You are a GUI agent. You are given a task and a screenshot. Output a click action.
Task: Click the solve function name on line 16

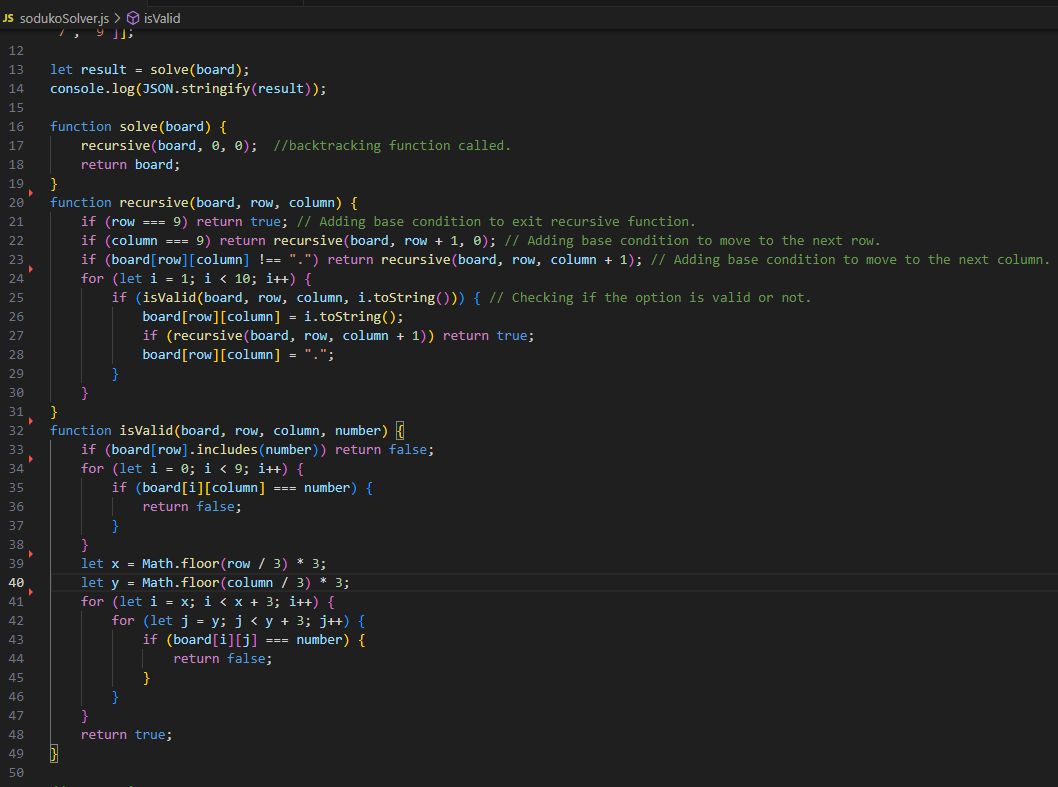pos(138,126)
